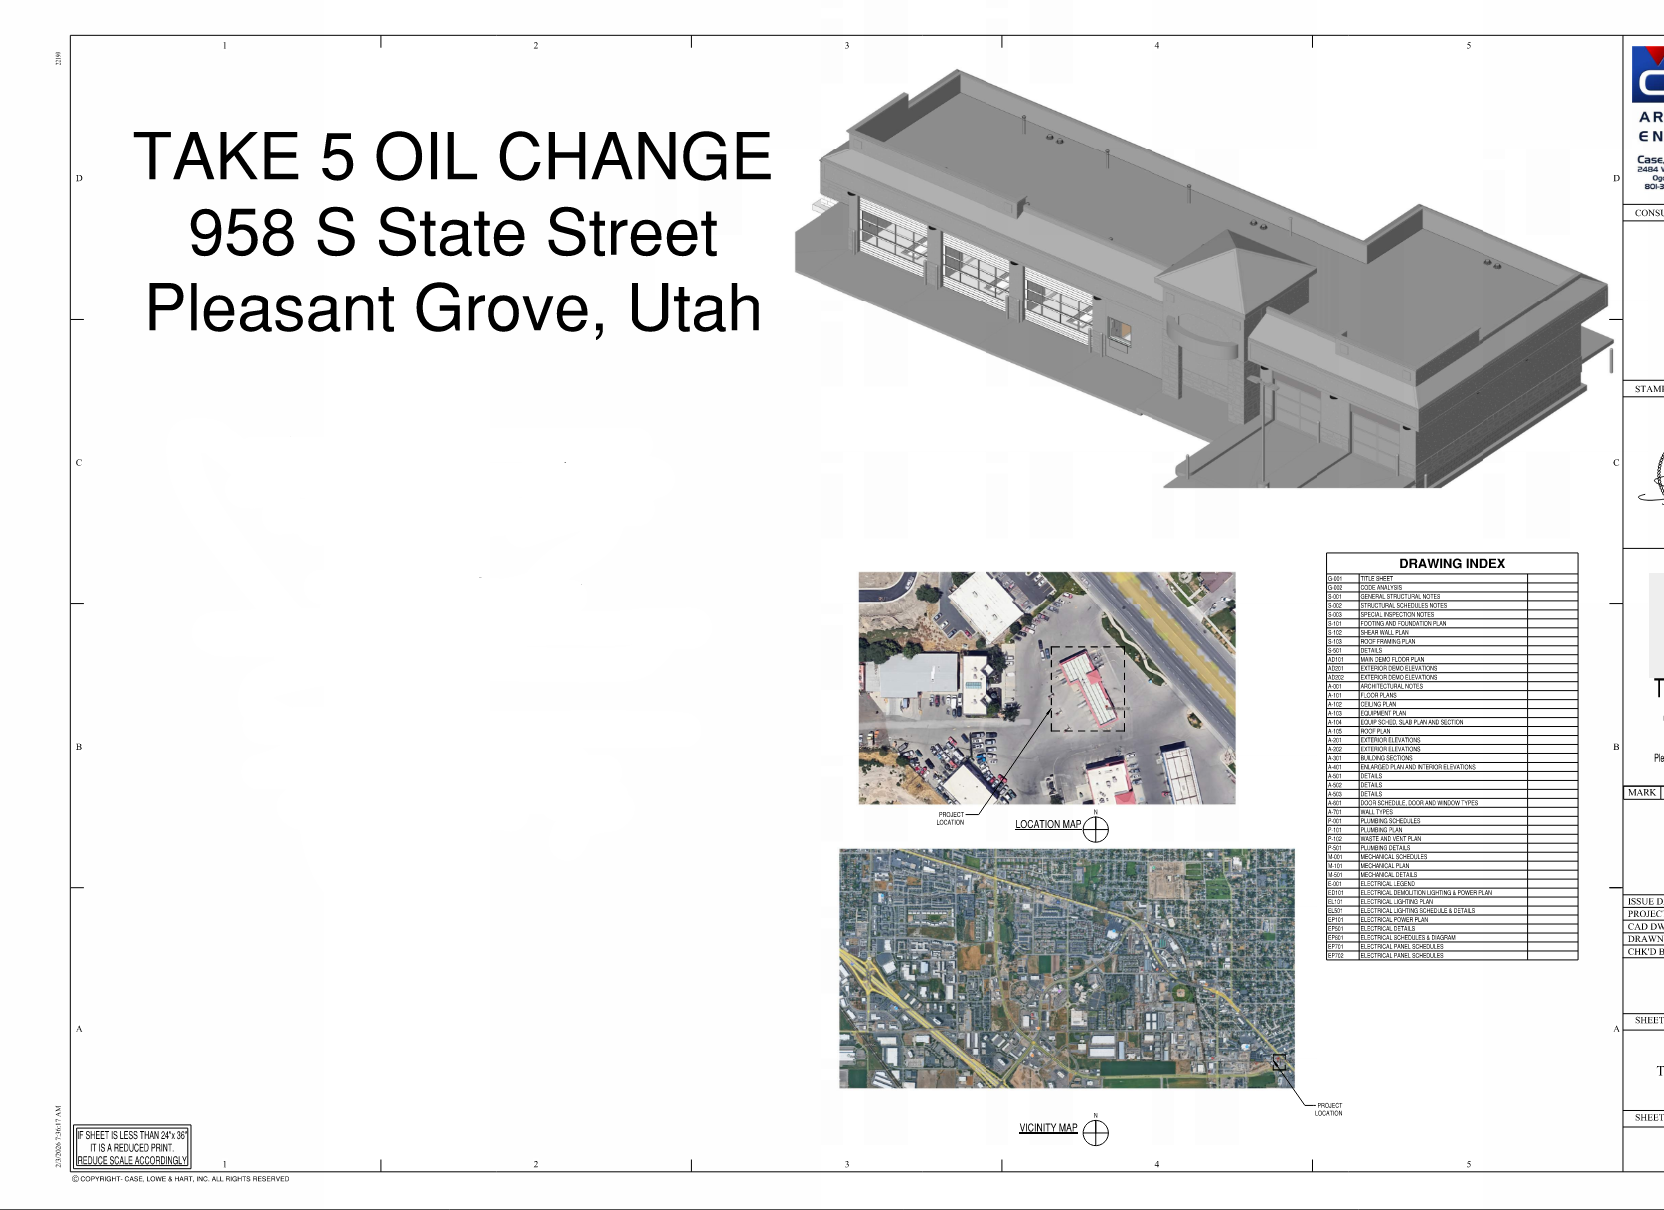Click sheet number 'AD202' in the index
Viewport: 1664px width, 1210px height.
1335,678
